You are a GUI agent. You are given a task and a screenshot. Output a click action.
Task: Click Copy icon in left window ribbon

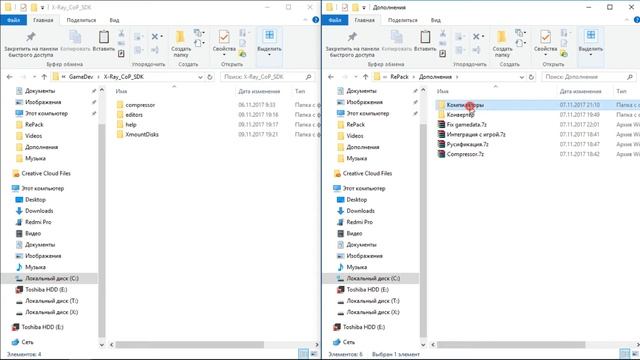[x=75, y=41]
